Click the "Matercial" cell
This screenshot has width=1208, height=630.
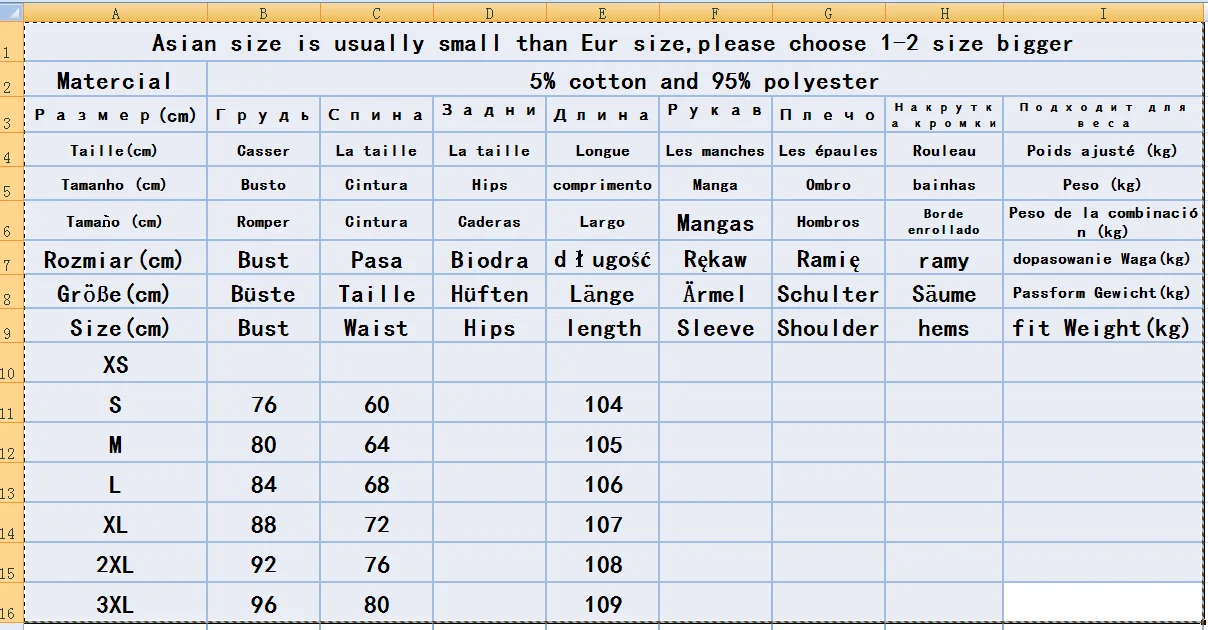[x=115, y=81]
